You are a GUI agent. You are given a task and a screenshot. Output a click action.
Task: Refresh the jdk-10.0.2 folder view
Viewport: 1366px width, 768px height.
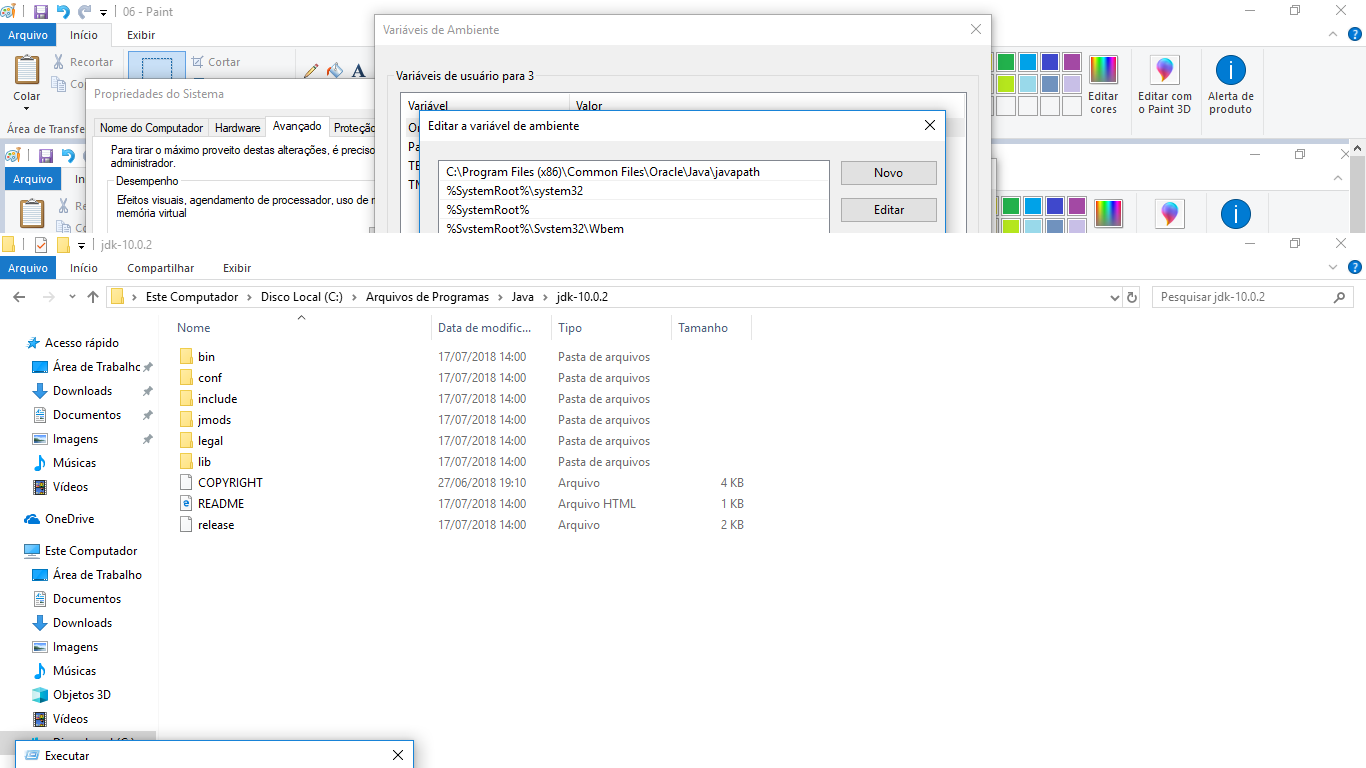[1132, 297]
